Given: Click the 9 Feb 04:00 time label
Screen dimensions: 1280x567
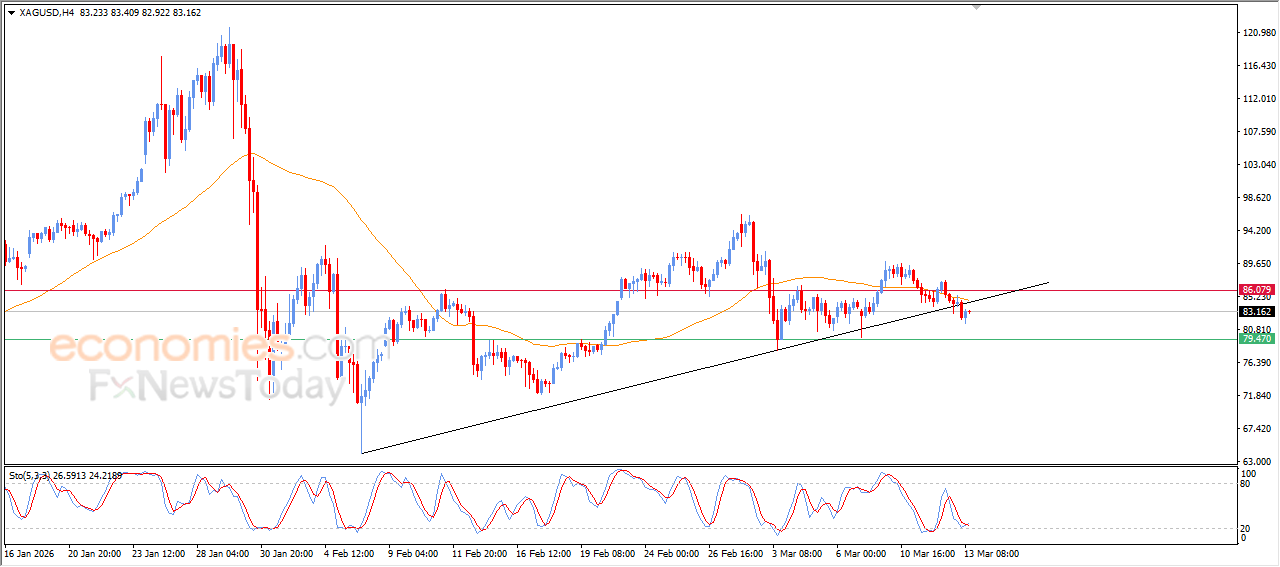Looking at the screenshot, I should (413, 552).
